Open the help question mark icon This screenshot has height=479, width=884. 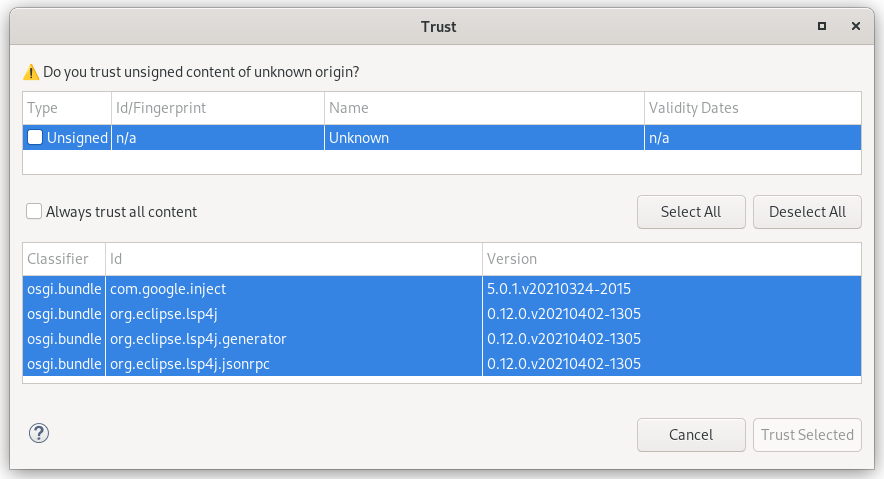pyautogui.click(x=39, y=433)
